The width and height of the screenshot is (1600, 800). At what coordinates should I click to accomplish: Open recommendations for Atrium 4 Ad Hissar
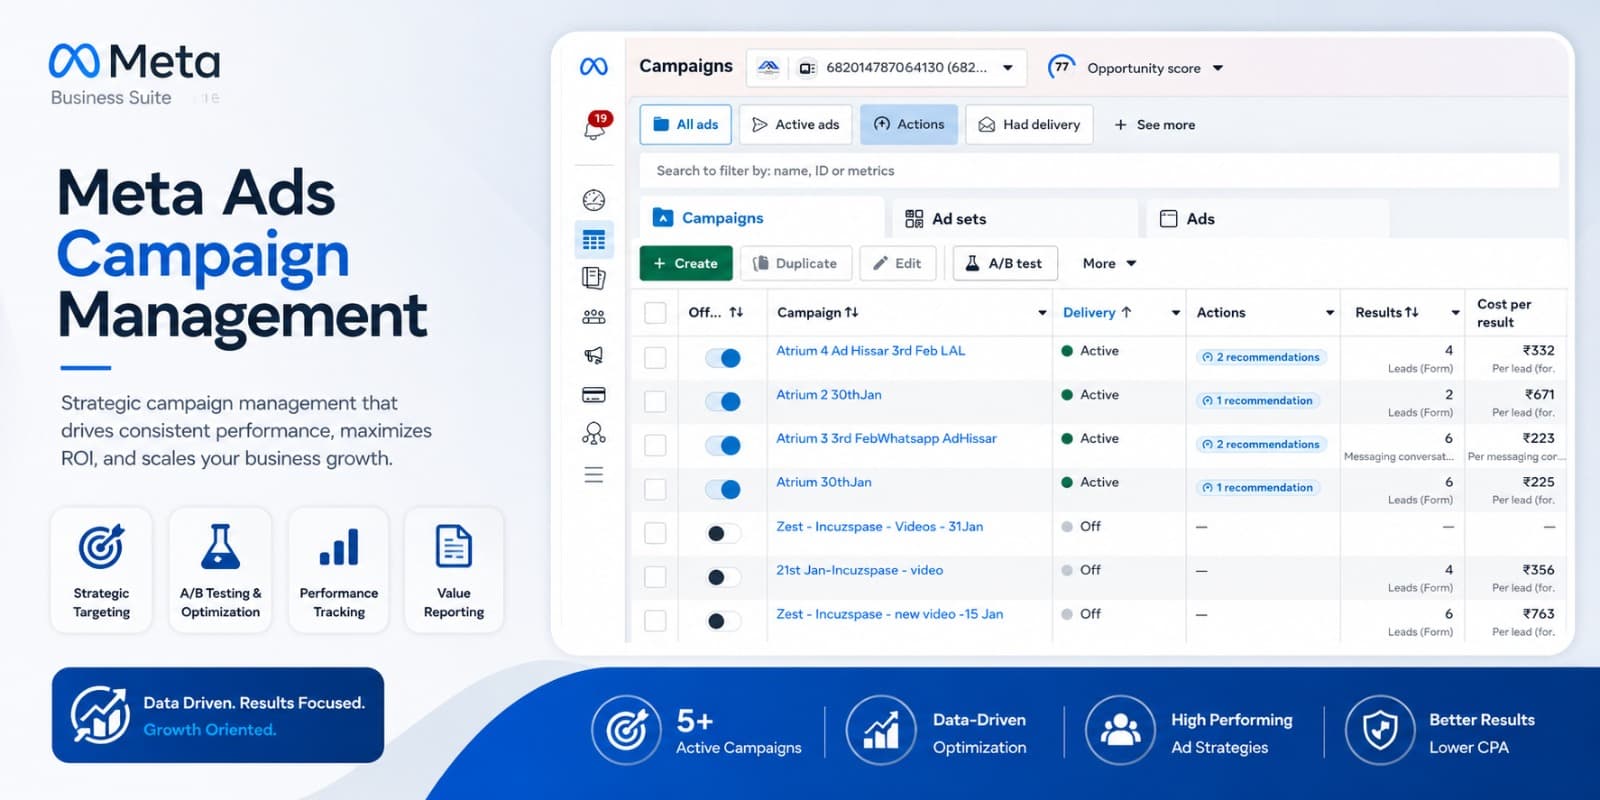click(x=1261, y=357)
